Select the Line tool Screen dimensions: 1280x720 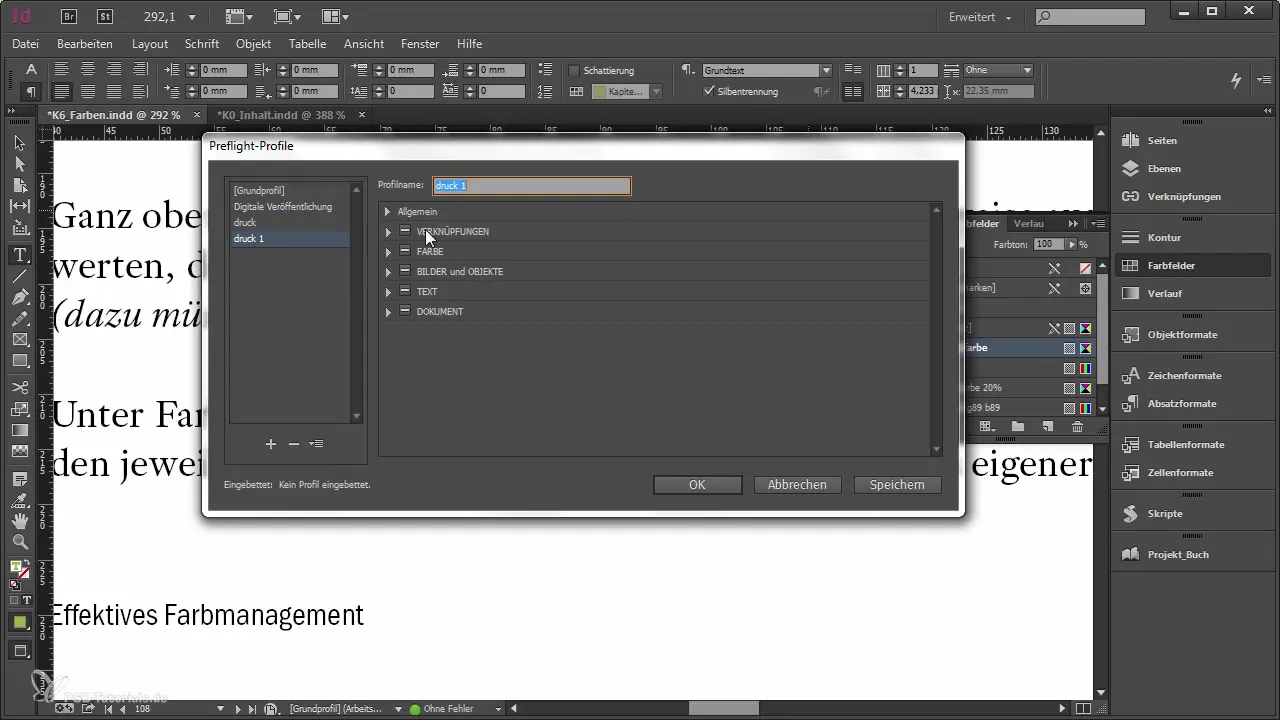coord(19,277)
